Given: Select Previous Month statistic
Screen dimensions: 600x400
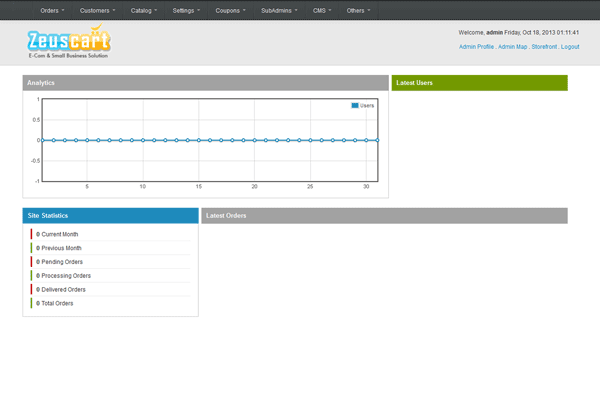Looking at the screenshot, I should (x=61, y=248).
